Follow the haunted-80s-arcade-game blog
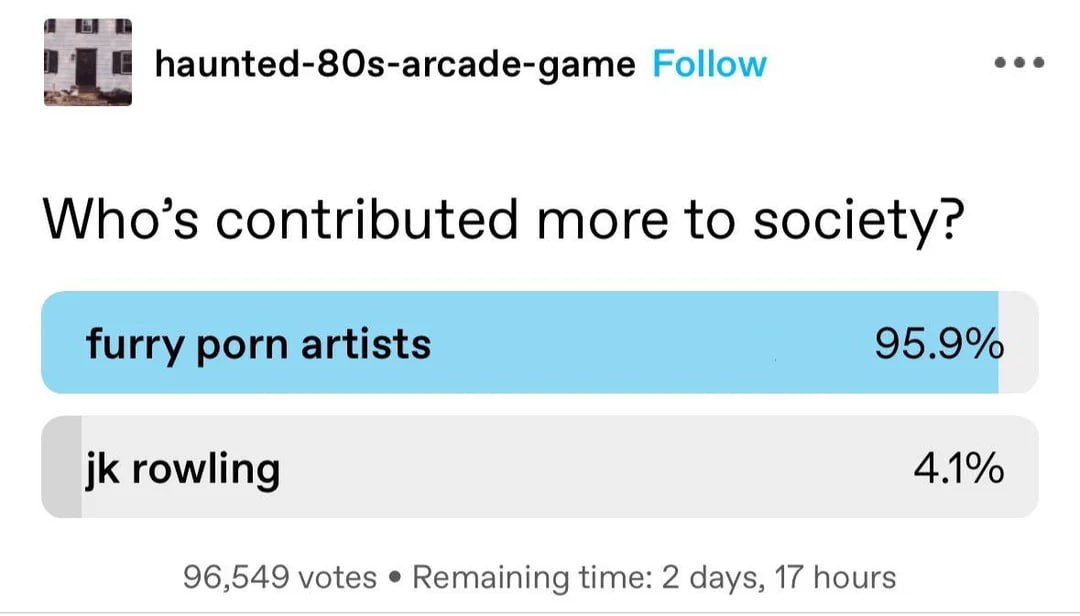The width and height of the screenshot is (1080, 616). (709, 64)
